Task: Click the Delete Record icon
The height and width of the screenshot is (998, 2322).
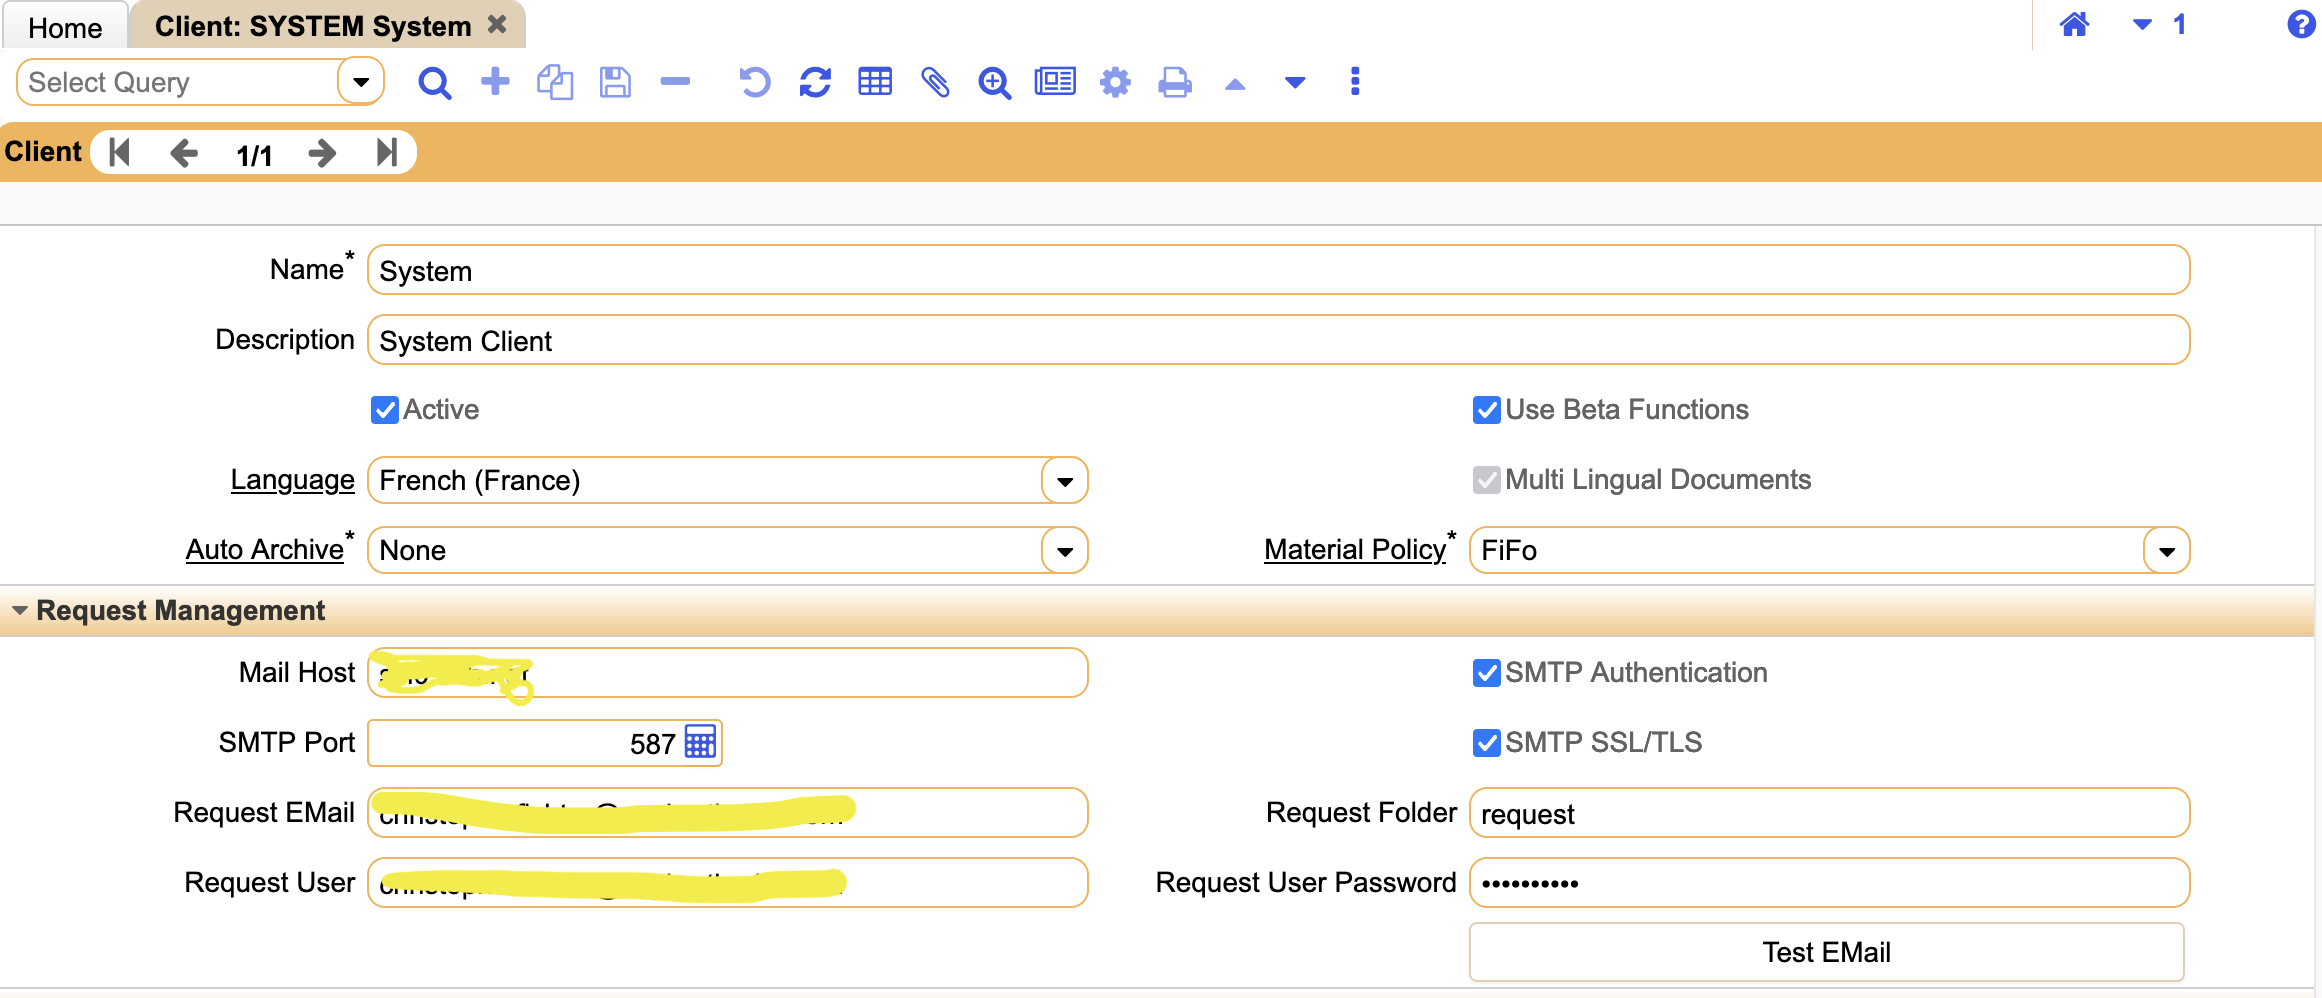Action: pyautogui.click(x=675, y=82)
